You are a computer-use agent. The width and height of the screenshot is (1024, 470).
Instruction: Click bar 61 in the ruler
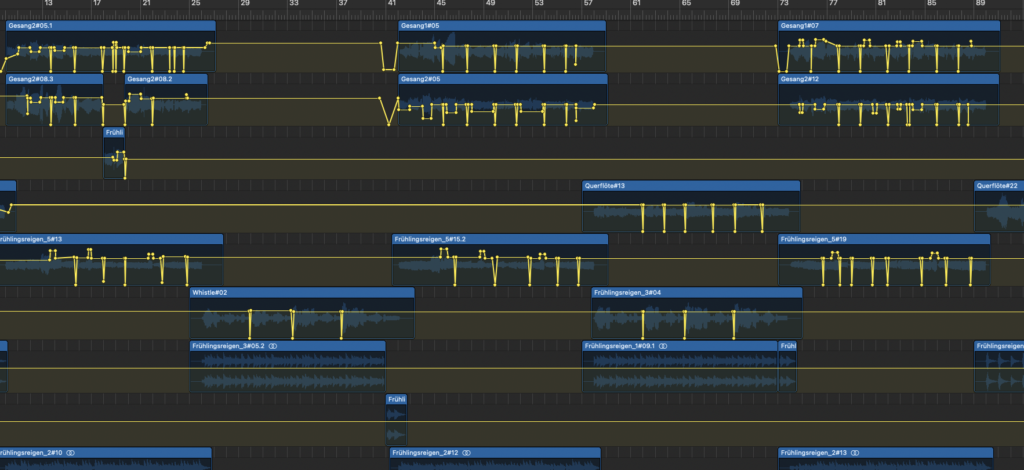pyautogui.click(x=637, y=3)
